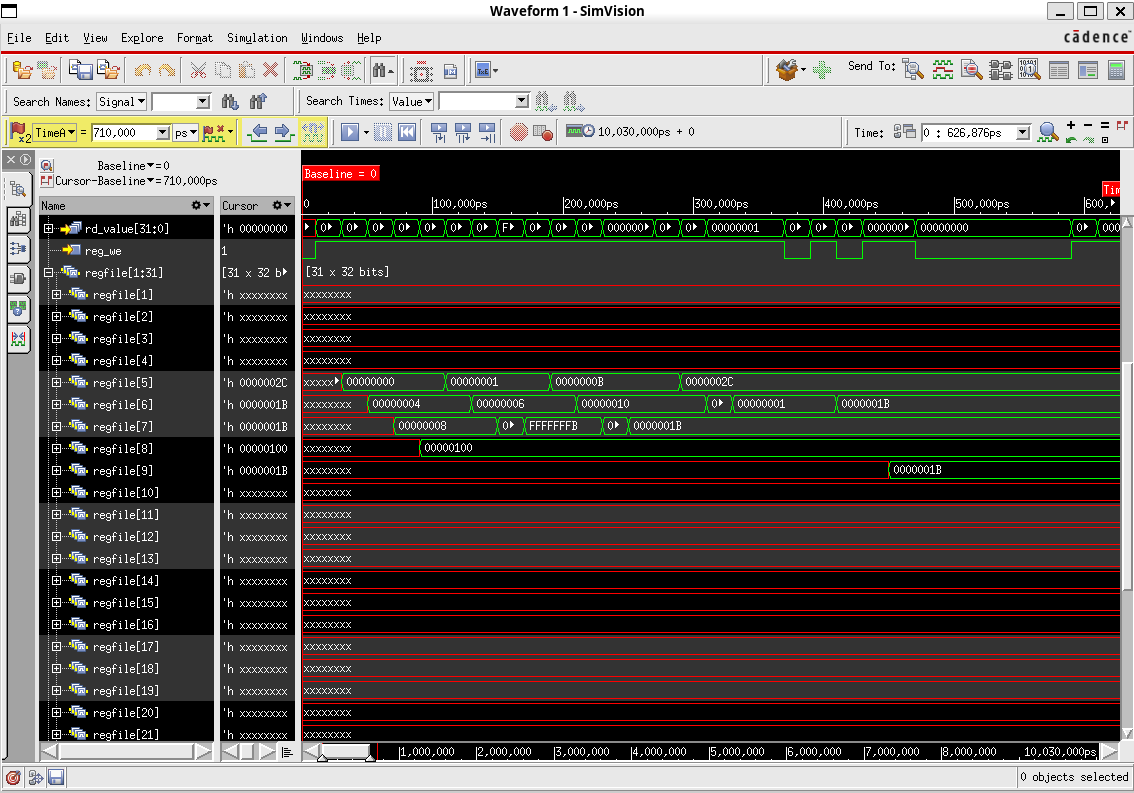This screenshot has height=793, width=1134.
Task: Click the time range field 0 : 626,876ps
Action: pos(968,132)
